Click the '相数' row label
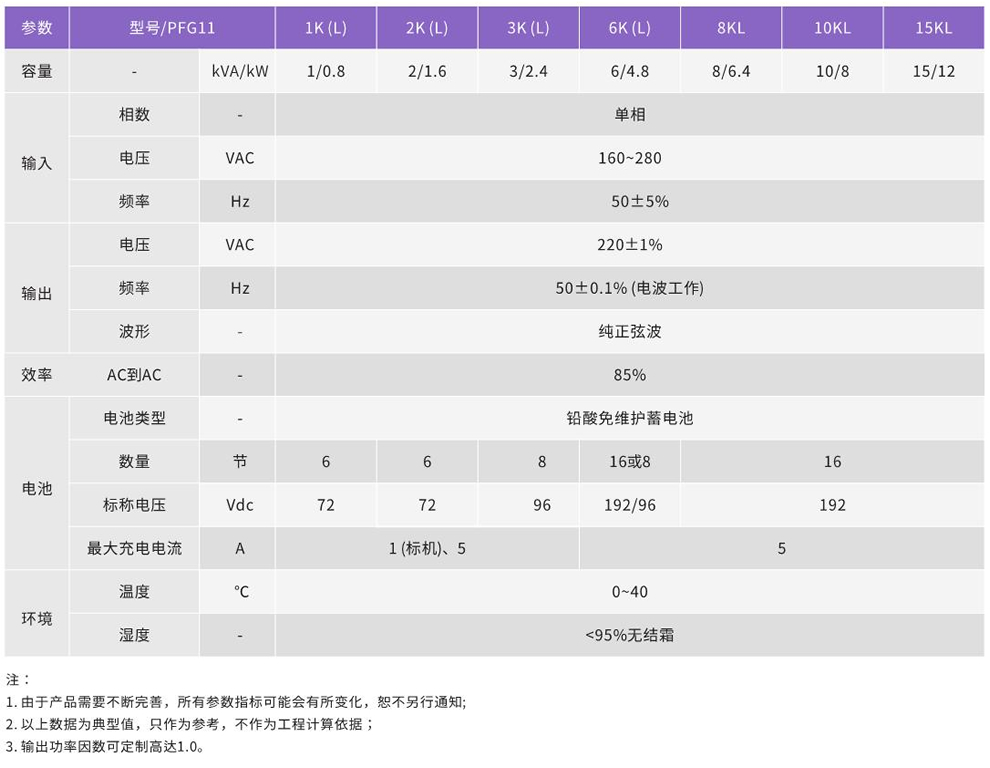990x768 pixels. click(x=134, y=115)
